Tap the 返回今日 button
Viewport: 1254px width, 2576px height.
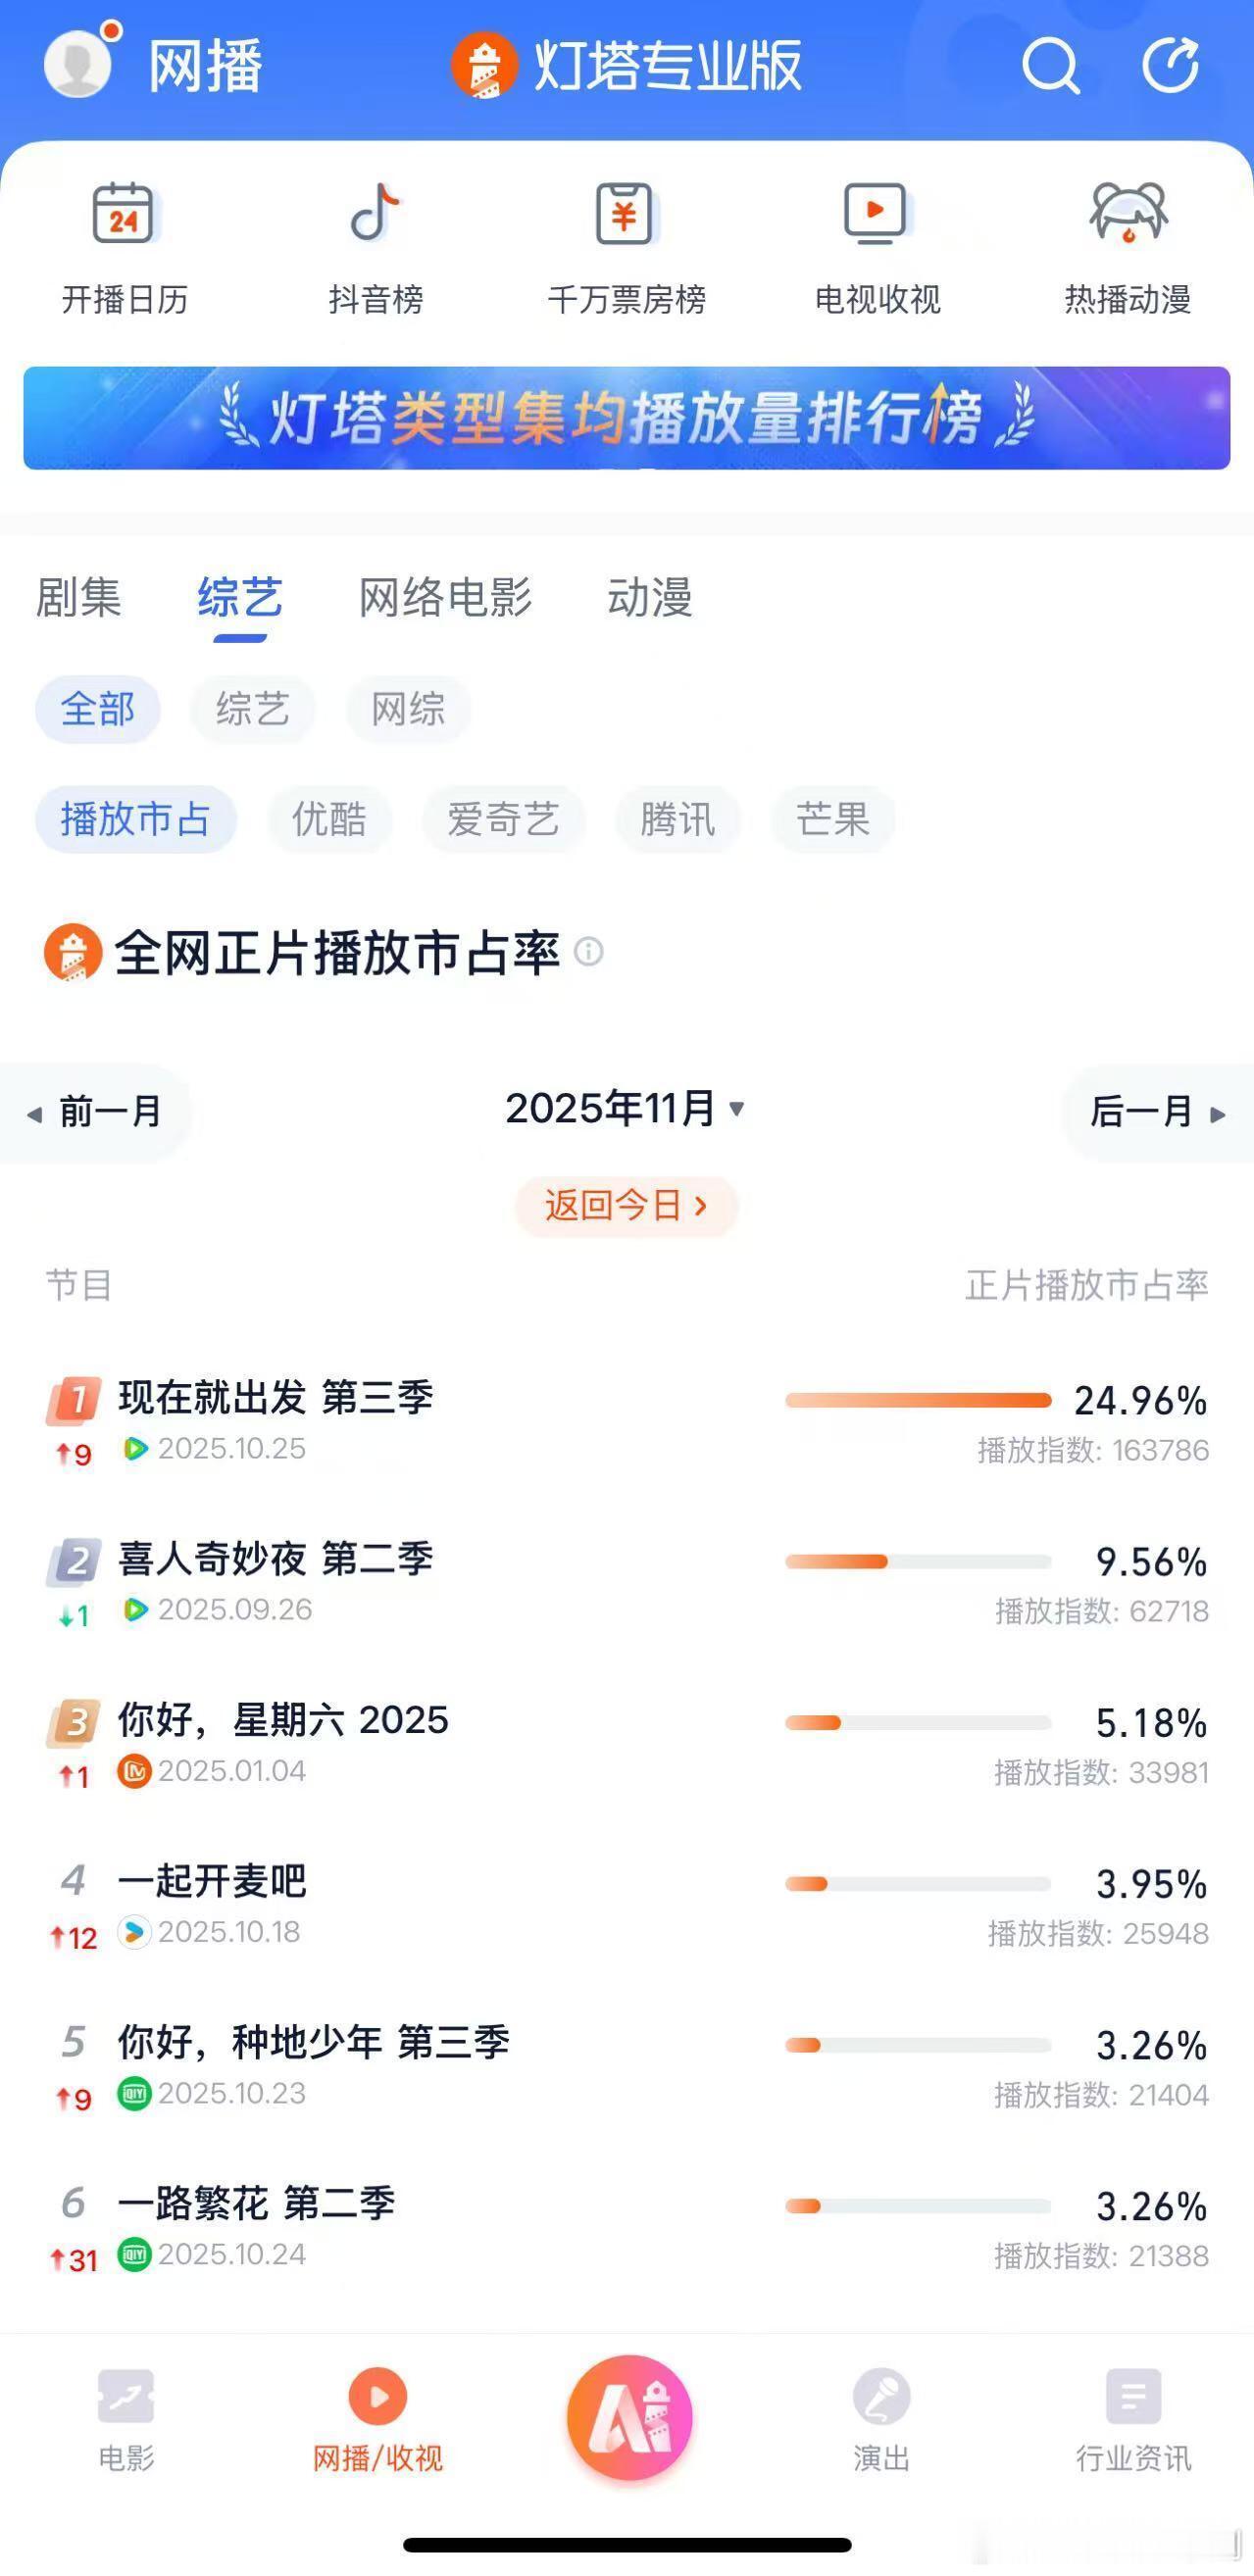626,1206
